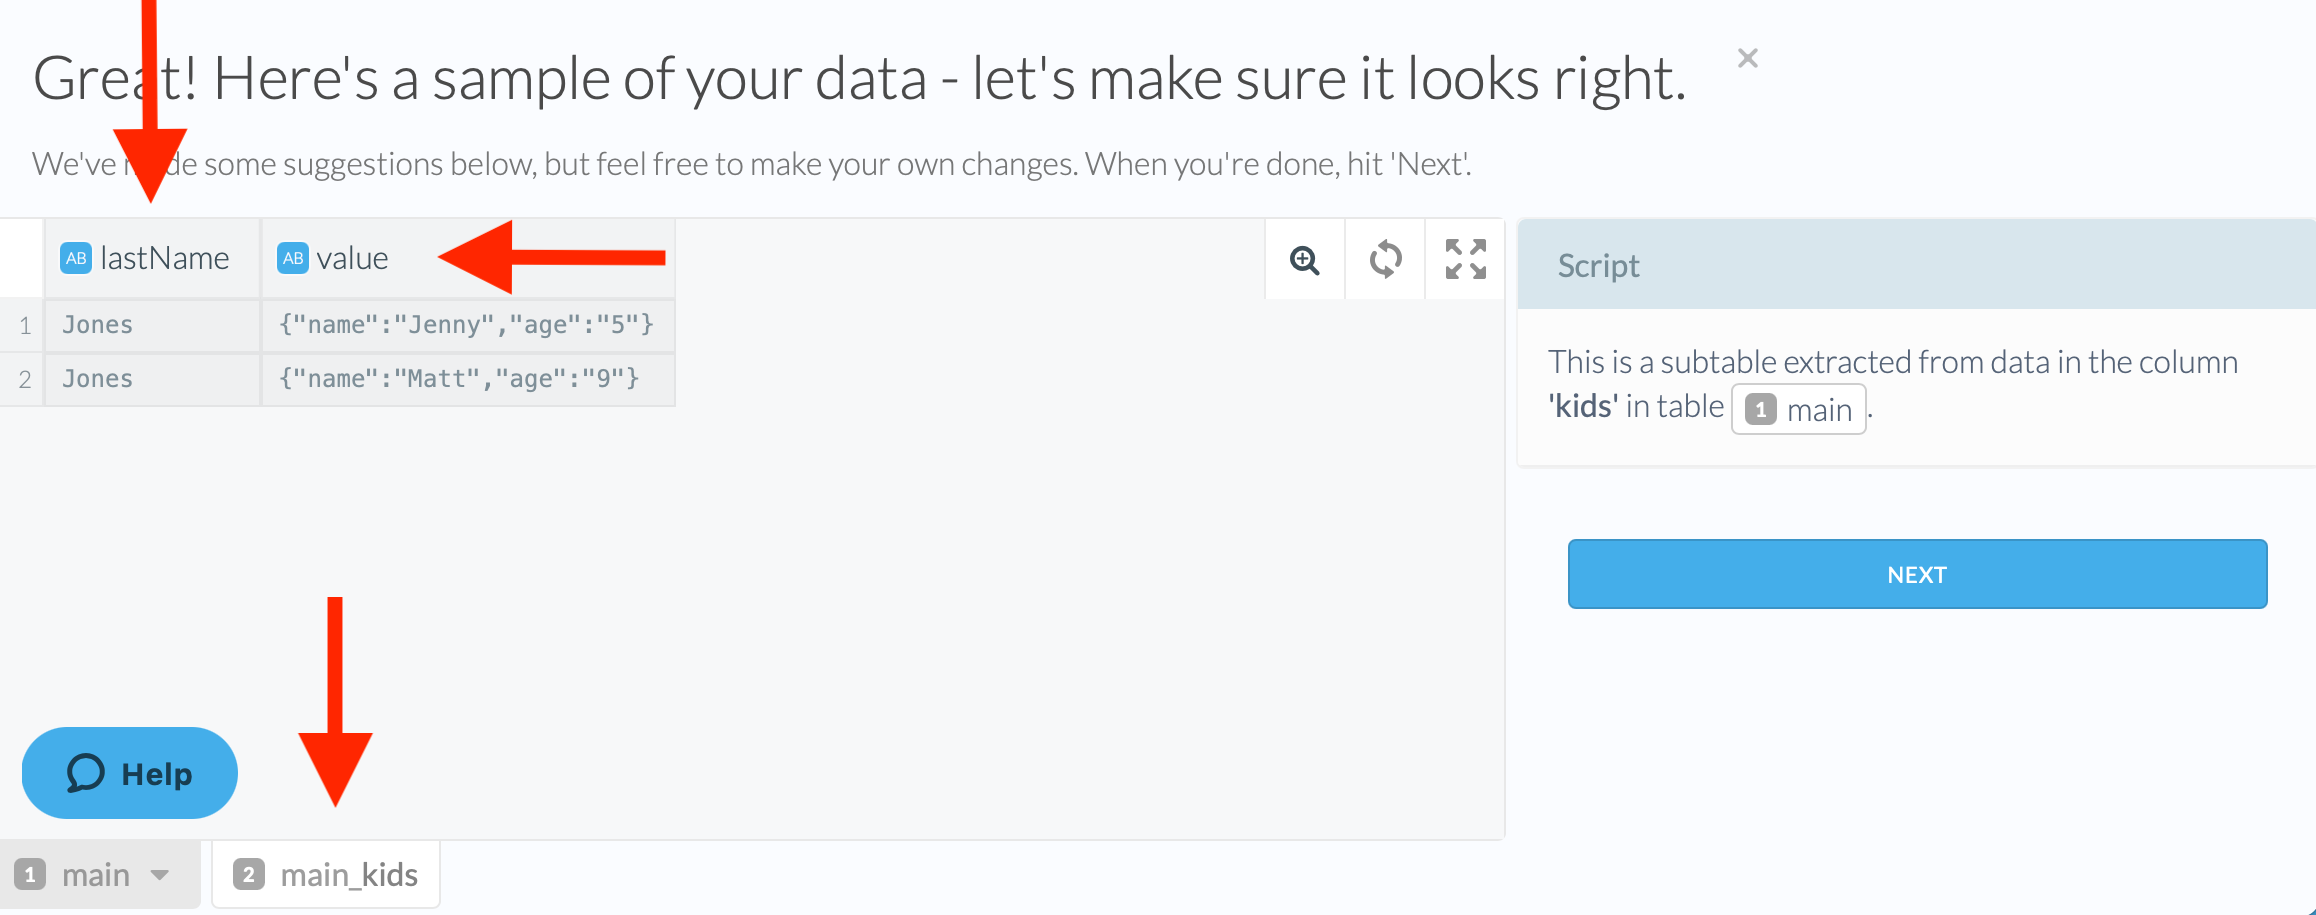
Task: Open the main tab dropdown arrow
Action: (160, 875)
